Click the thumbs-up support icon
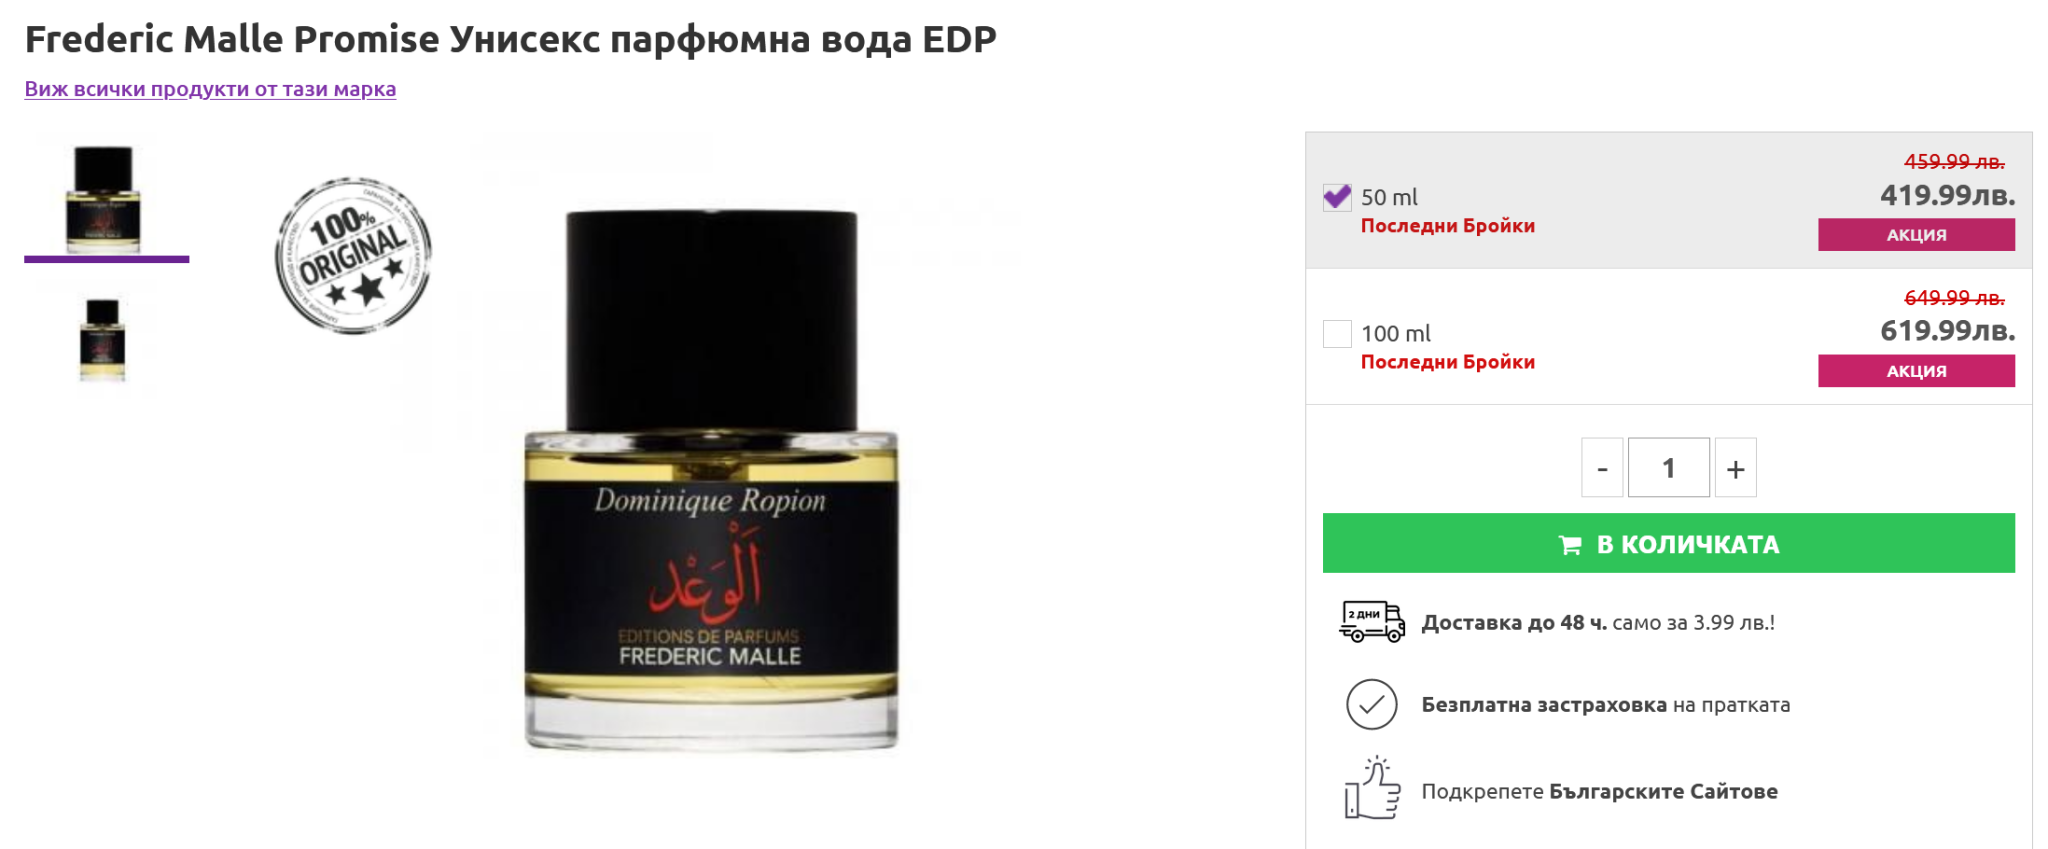 pyautogui.click(x=1372, y=789)
